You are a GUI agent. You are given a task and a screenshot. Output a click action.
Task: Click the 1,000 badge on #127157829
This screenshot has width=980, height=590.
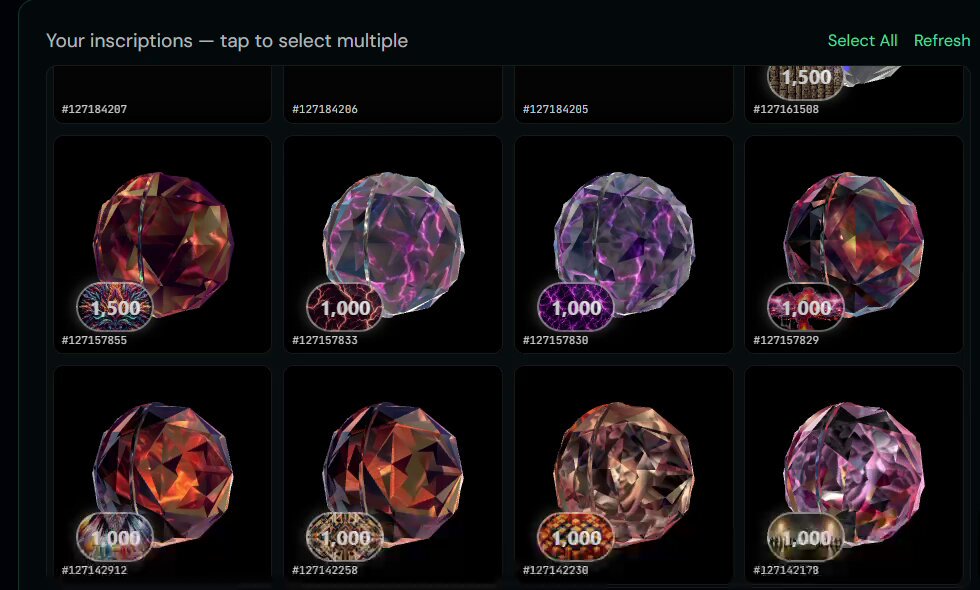[806, 308]
